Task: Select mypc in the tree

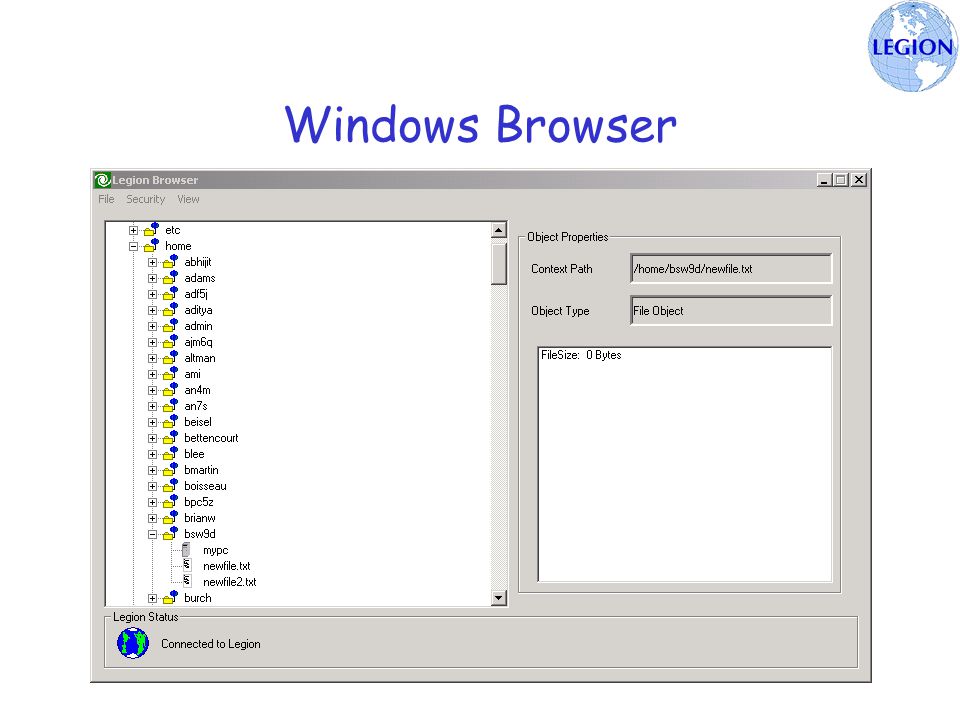Action: point(216,550)
